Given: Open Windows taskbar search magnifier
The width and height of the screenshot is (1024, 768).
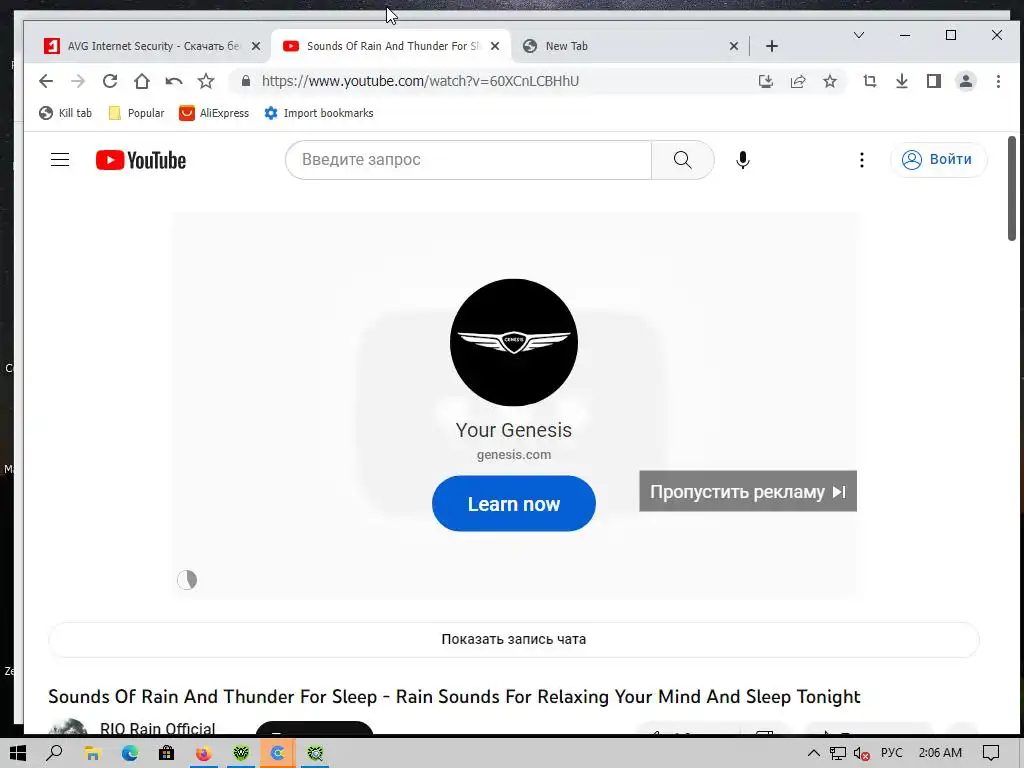Looking at the screenshot, I should click(x=55, y=753).
